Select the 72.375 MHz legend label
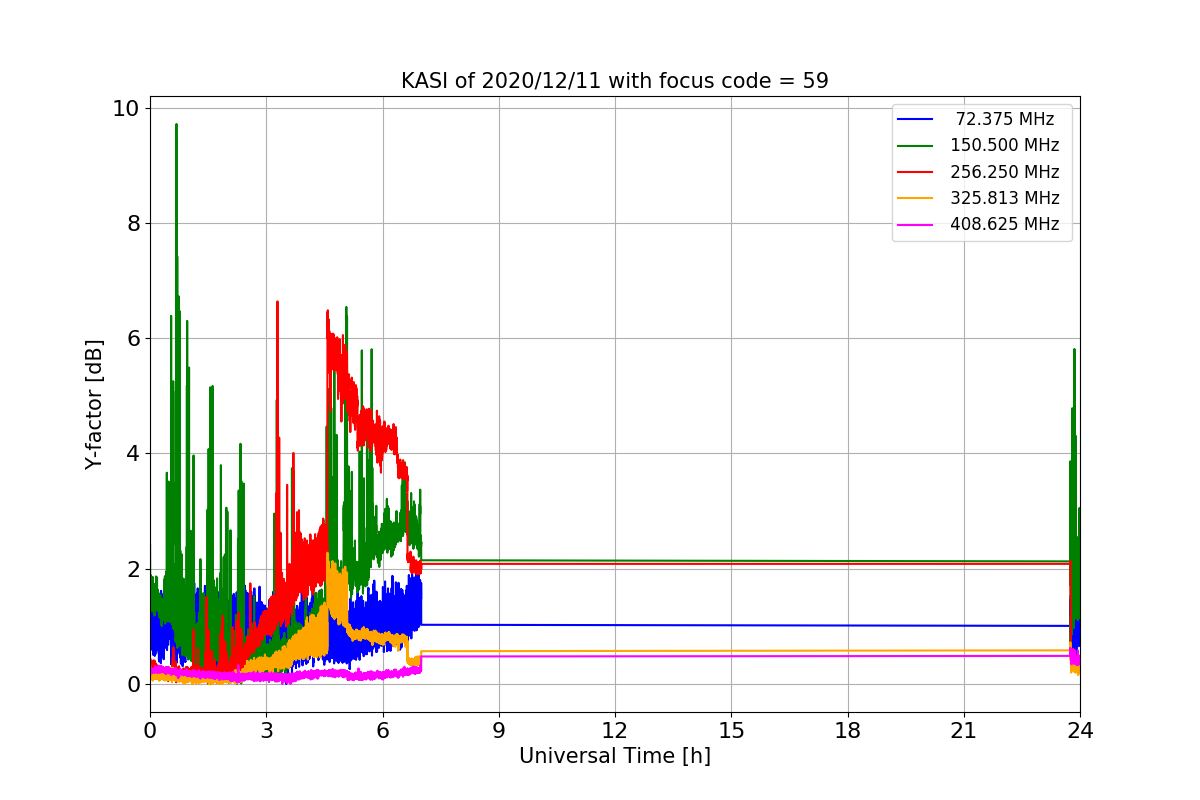Screen dimensions: 1200x800 coord(1005,119)
